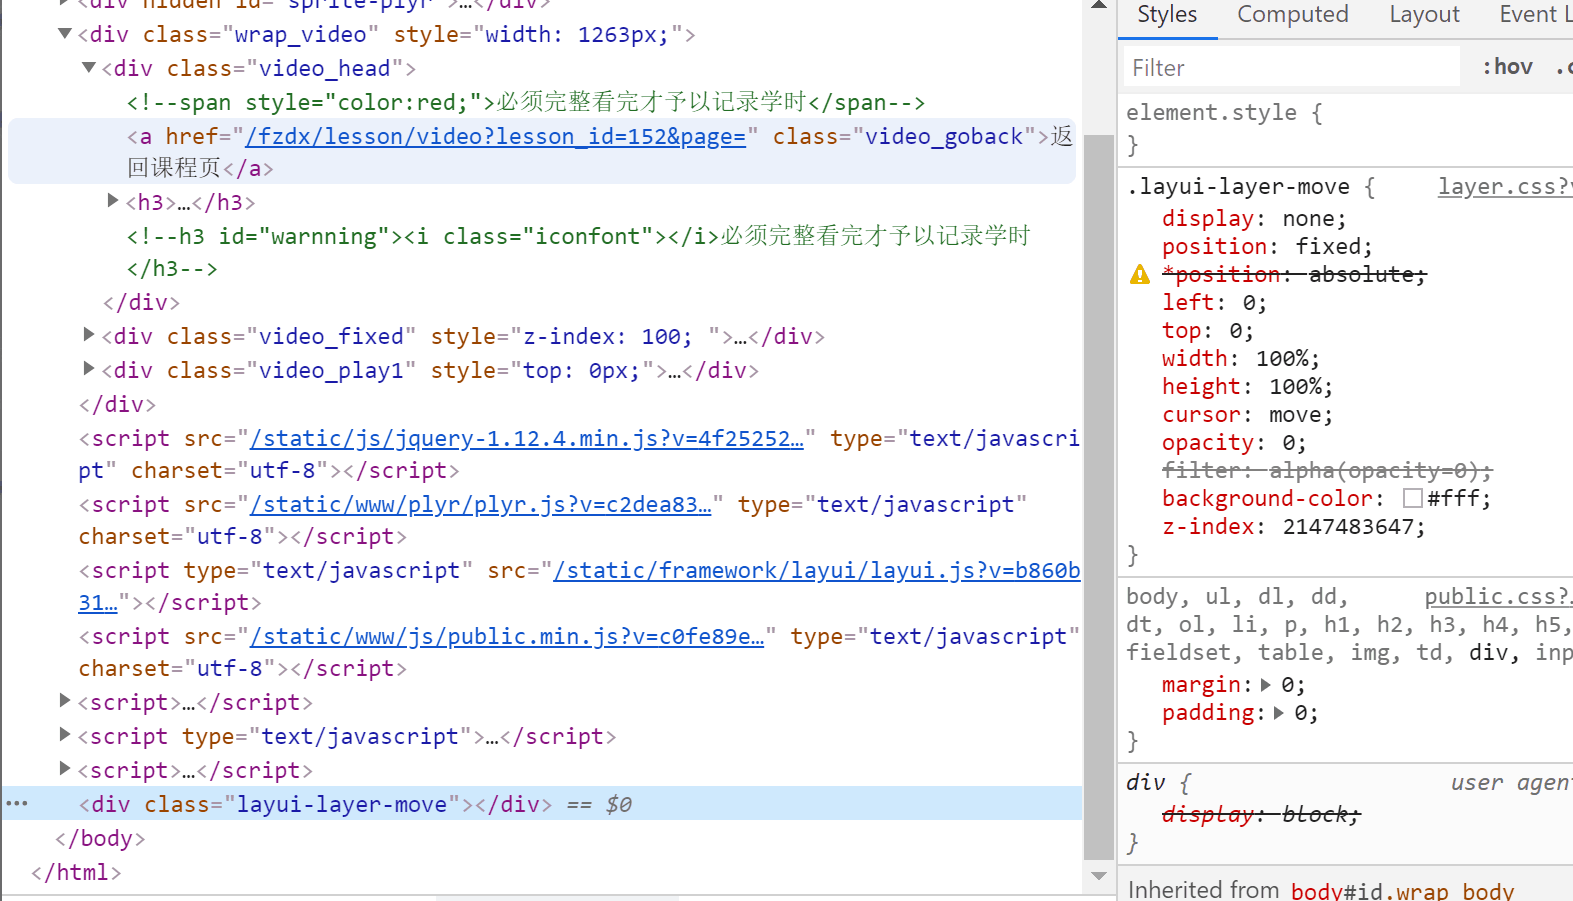
Task: Focus the styles Filter input field
Action: coord(1292,67)
